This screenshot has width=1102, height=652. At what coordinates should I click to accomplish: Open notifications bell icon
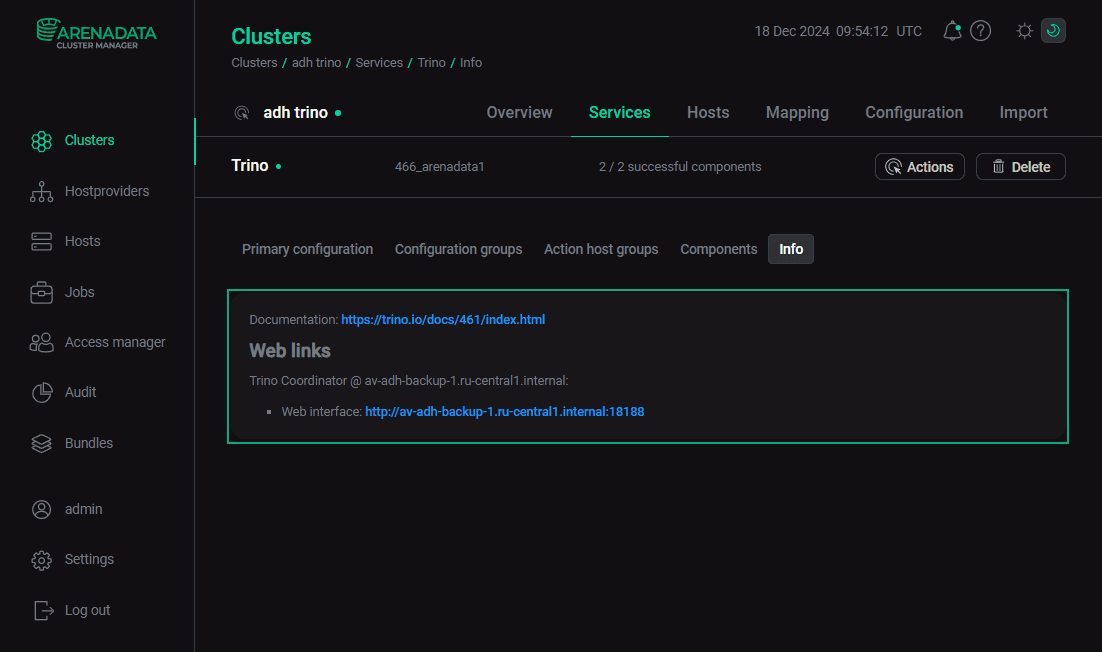(x=952, y=31)
